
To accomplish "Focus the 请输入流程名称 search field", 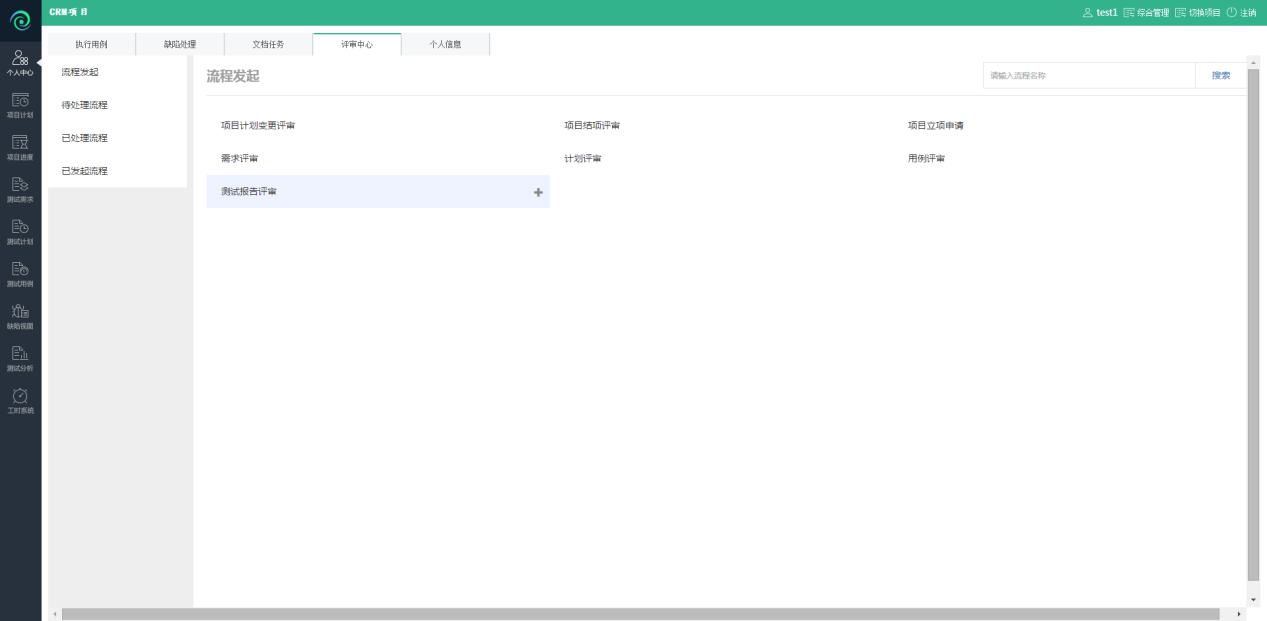I will pos(1088,76).
